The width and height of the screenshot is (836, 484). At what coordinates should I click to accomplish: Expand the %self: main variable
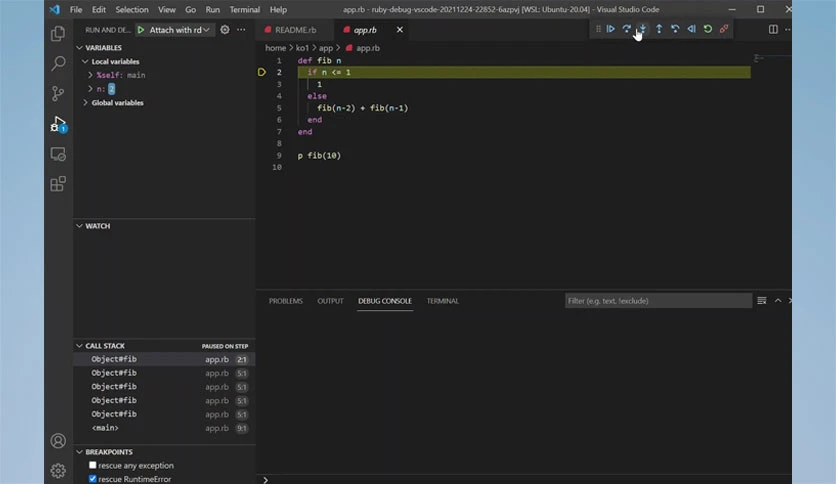pos(91,75)
